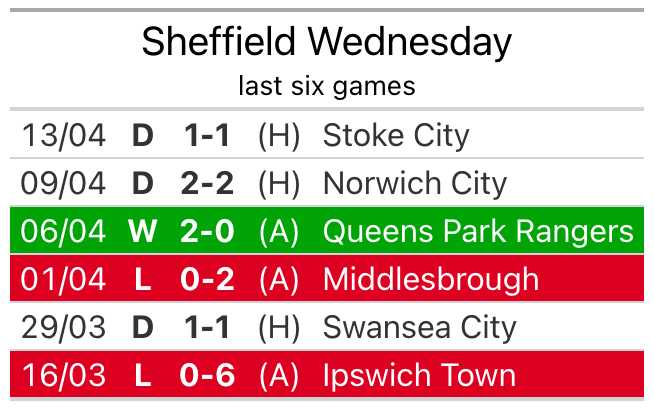Select the 06/04 match date
Screen dimensions: 654x408
(x=64, y=231)
